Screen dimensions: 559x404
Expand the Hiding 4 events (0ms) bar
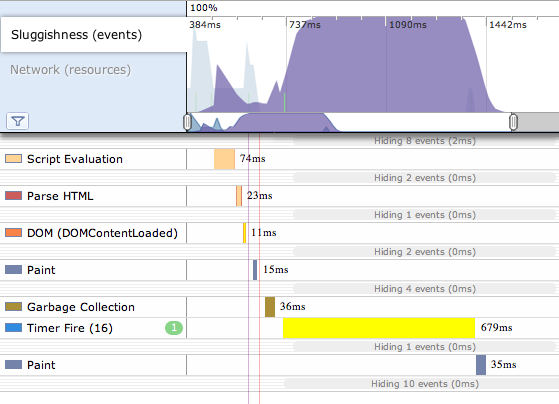tap(425, 289)
